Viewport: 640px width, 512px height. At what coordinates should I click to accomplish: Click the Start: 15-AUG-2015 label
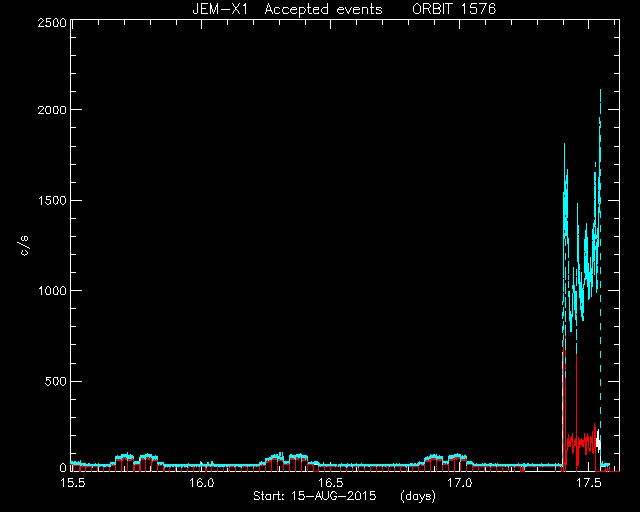[x=315, y=496]
